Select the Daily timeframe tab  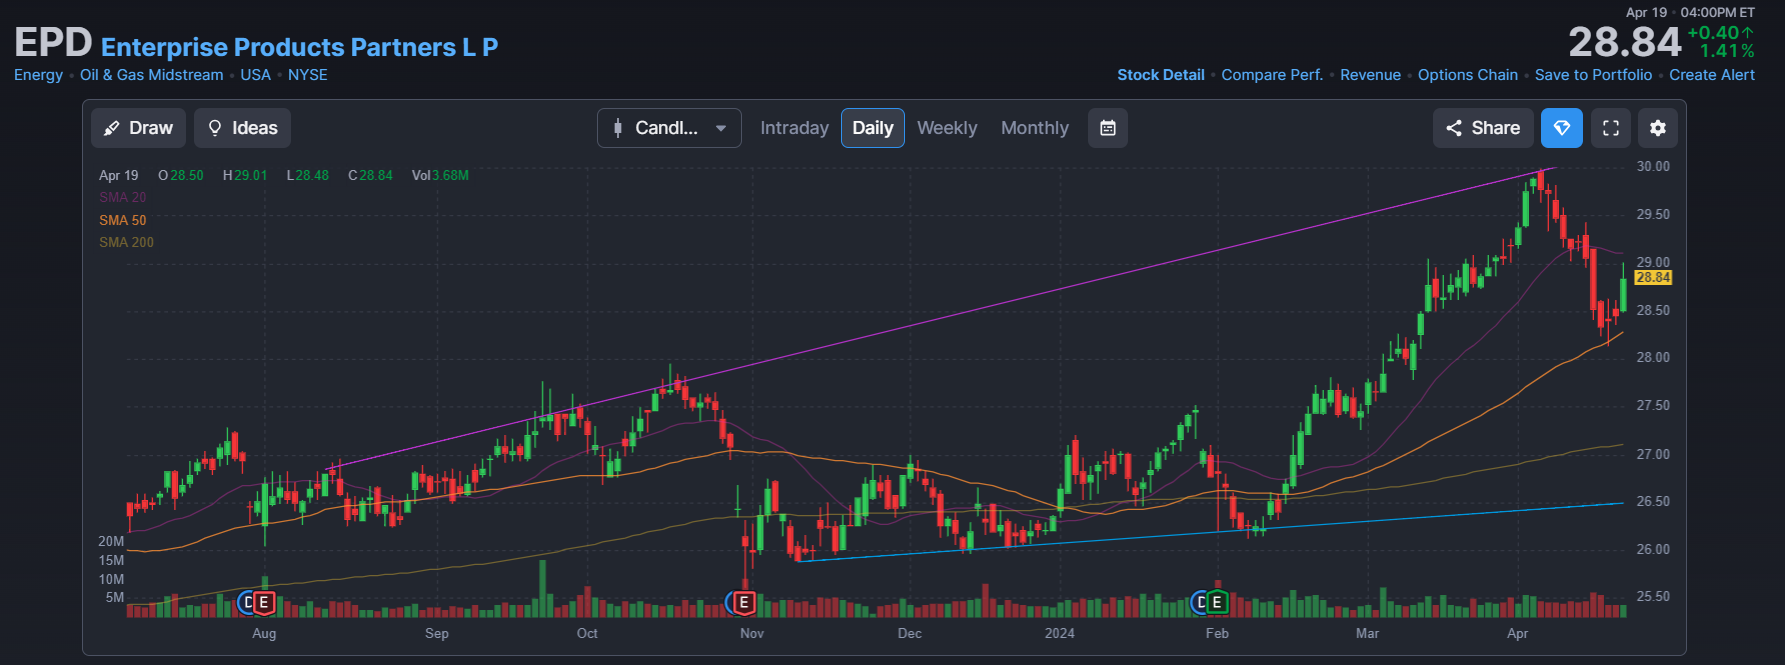[x=873, y=128]
